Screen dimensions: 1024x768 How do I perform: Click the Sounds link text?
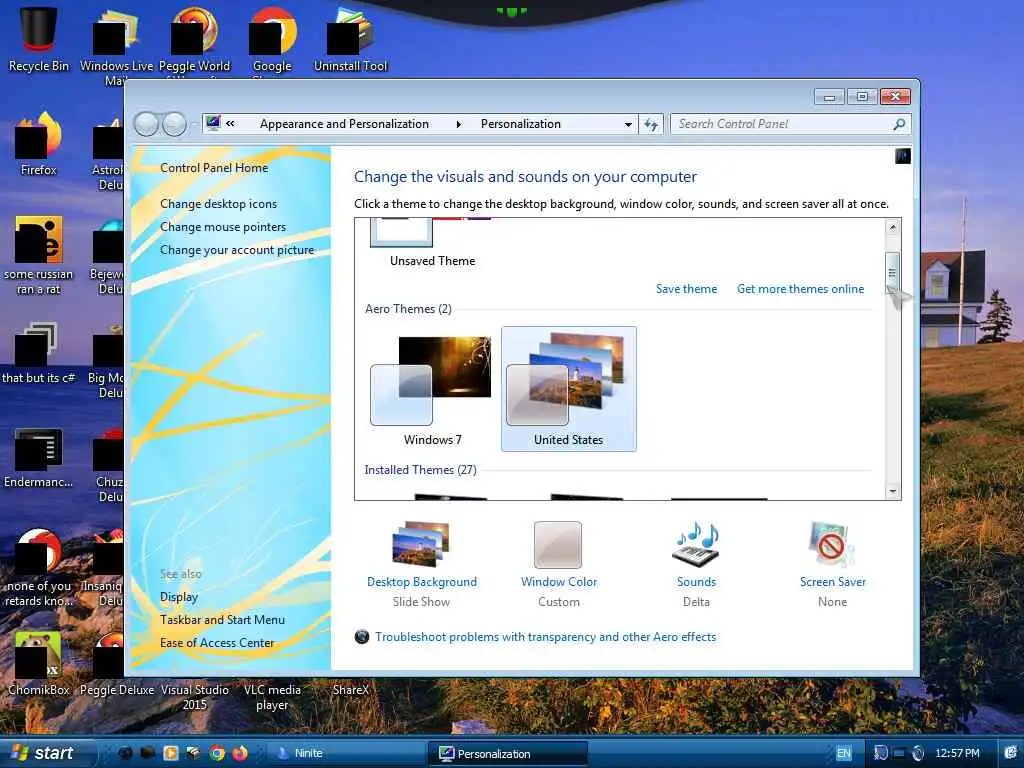[x=696, y=582]
